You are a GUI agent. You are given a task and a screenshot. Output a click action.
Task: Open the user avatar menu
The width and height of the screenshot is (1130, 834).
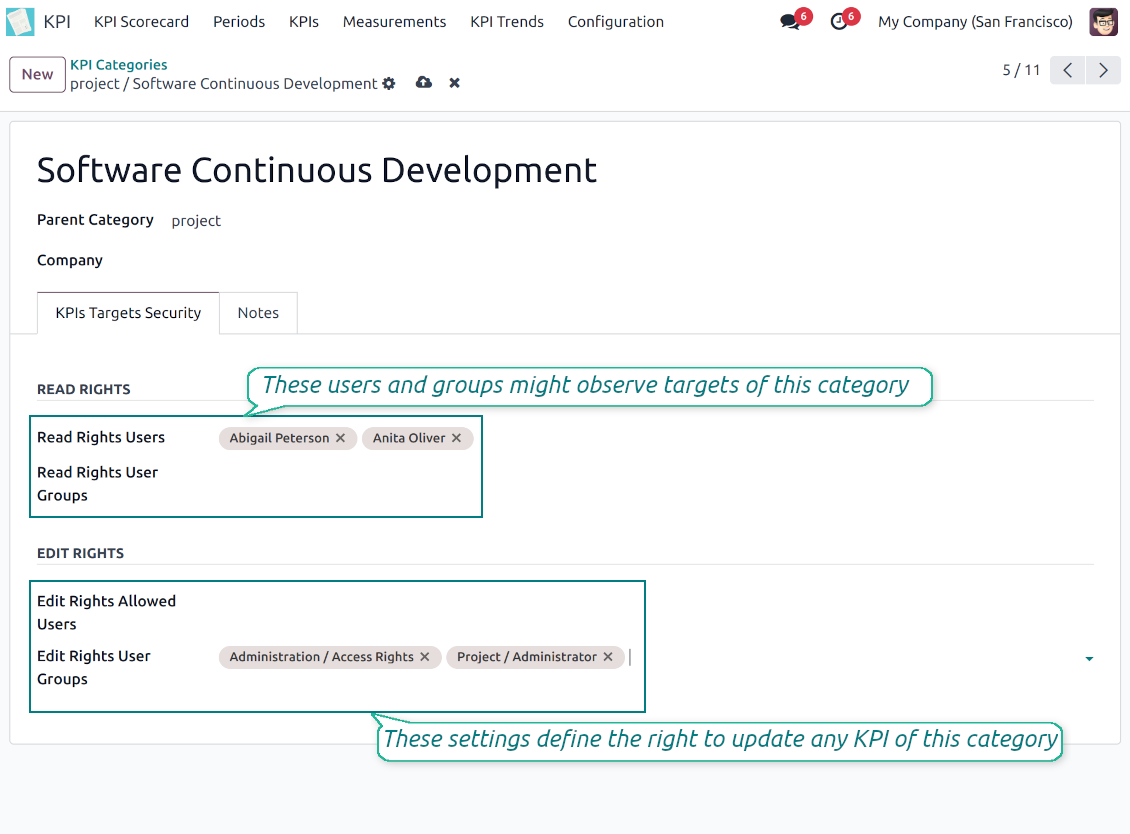1103,22
